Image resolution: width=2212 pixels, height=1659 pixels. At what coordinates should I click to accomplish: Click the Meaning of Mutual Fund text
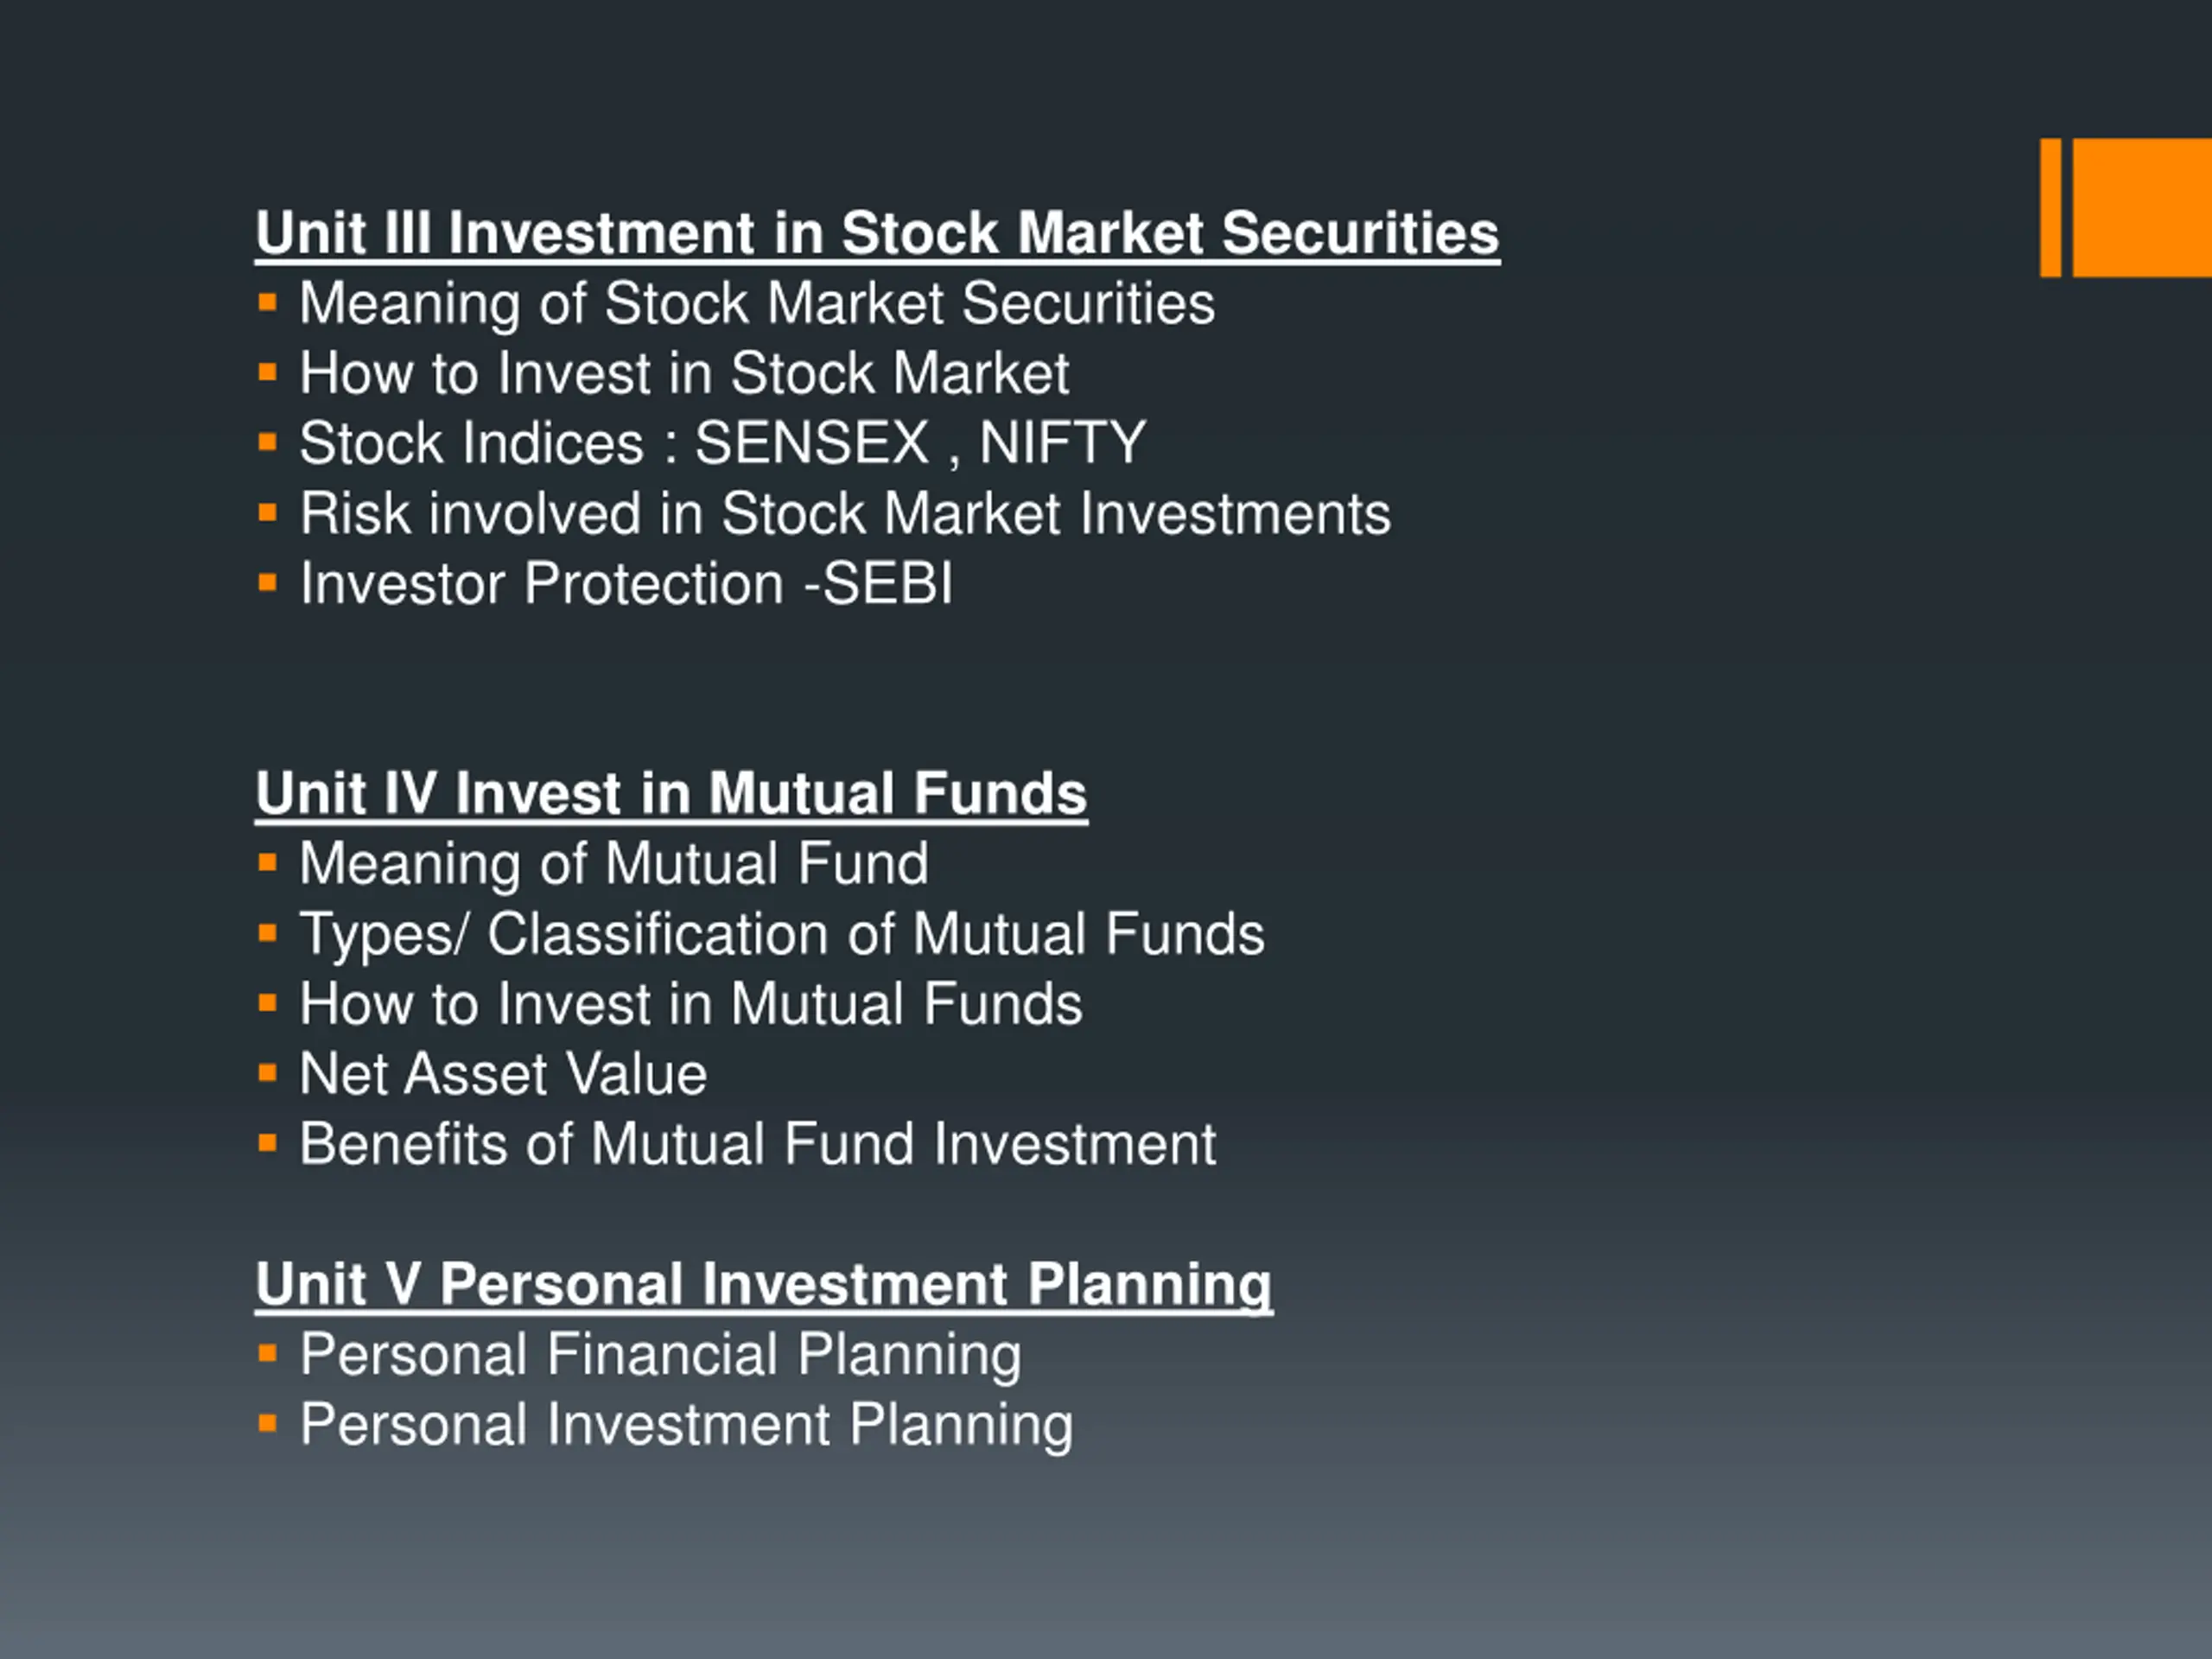click(613, 863)
